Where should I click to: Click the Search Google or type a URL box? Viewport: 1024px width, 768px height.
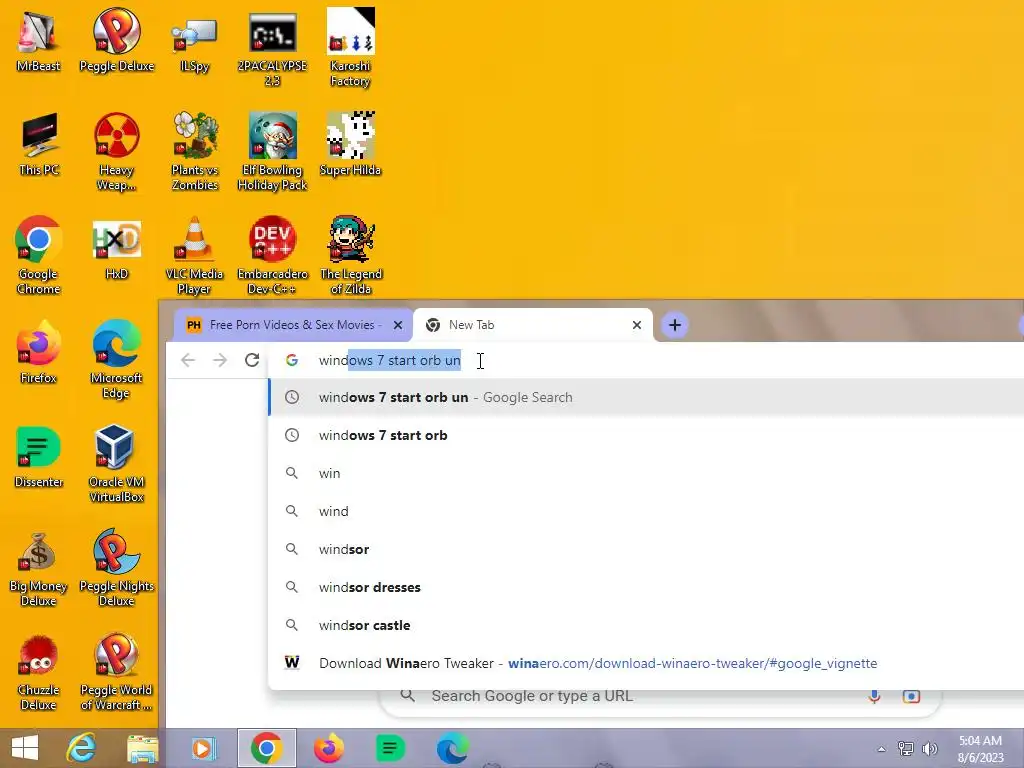pyautogui.click(x=660, y=696)
